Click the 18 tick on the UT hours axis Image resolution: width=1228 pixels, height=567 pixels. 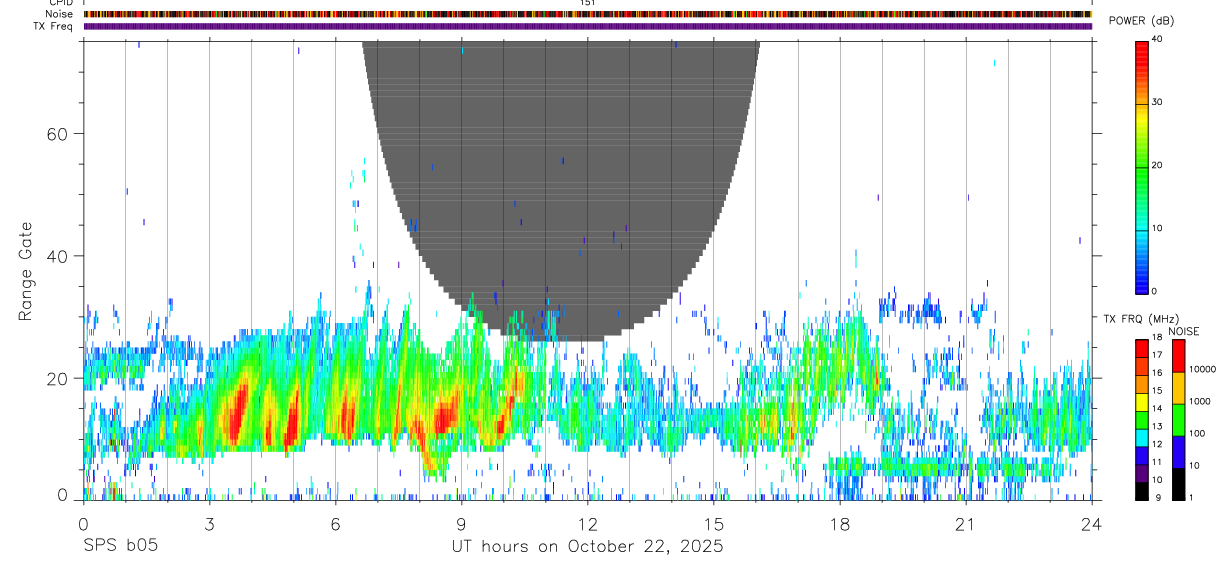click(x=839, y=524)
